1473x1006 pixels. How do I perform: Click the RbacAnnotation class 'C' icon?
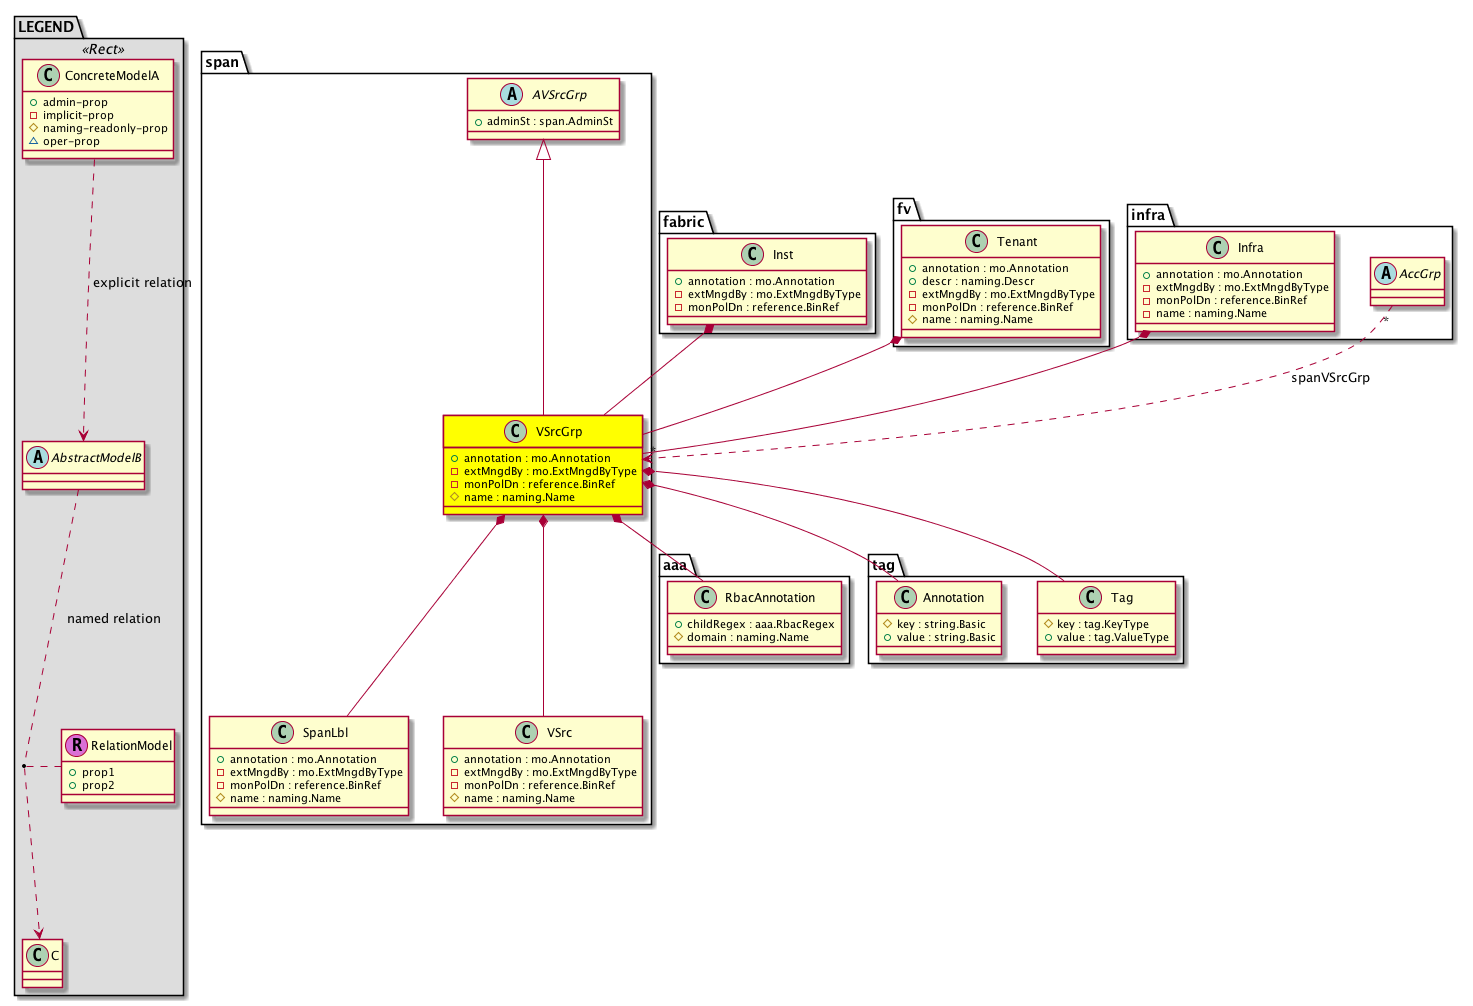click(x=705, y=597)
